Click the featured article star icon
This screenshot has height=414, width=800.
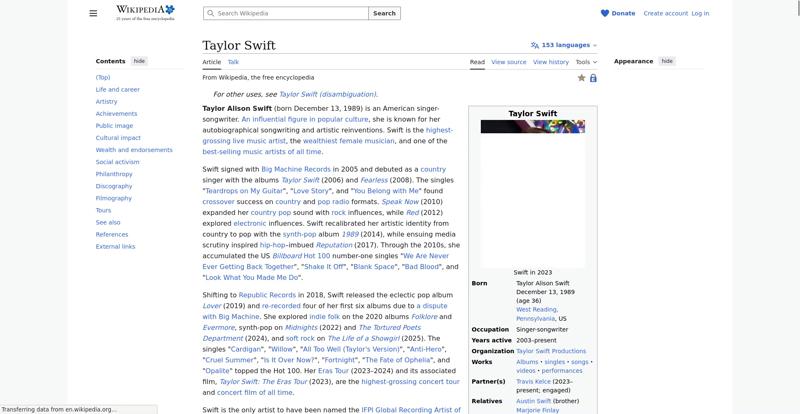click(x=581, y=77)
